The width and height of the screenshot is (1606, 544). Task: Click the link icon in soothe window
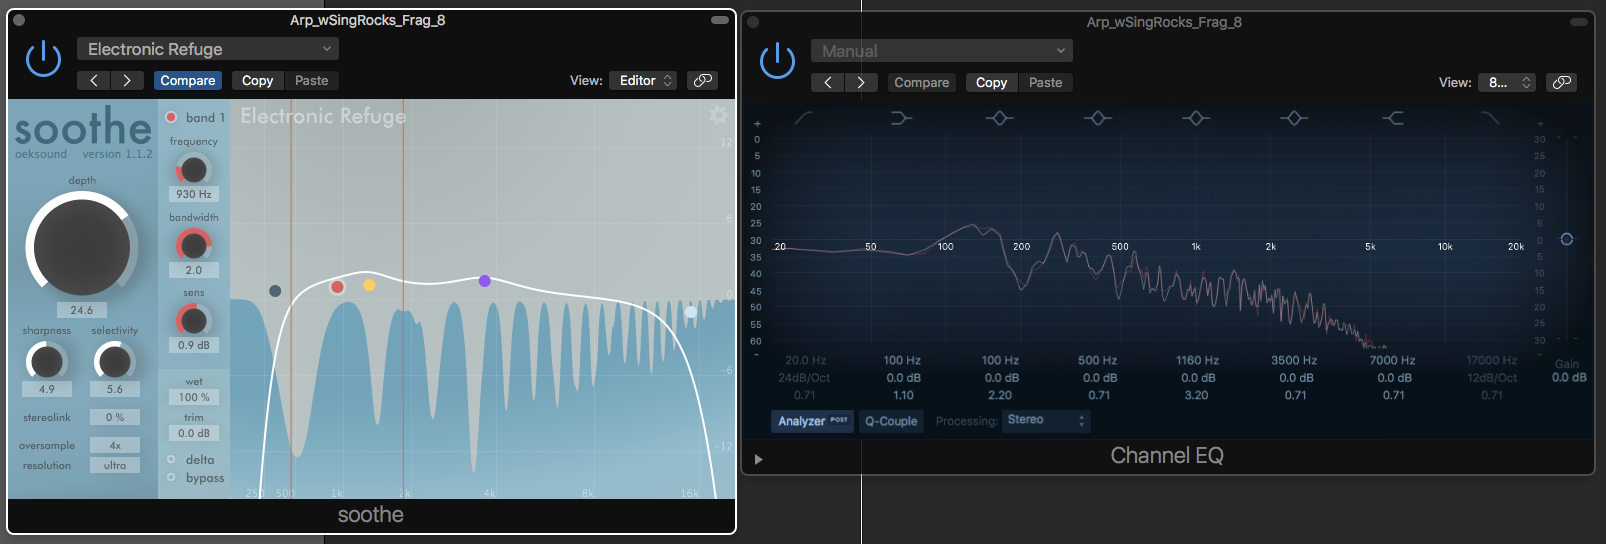(x=703, y=80)
